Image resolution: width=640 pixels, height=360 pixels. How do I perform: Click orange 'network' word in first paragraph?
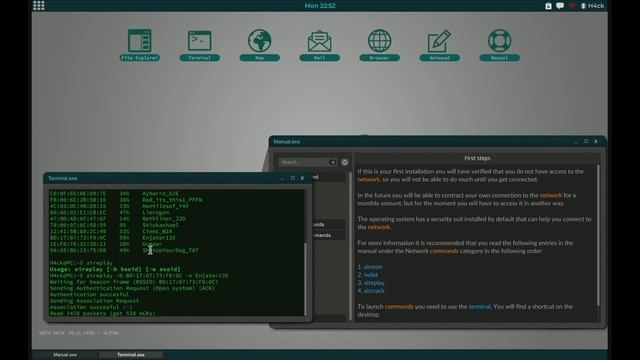[369, 180]
